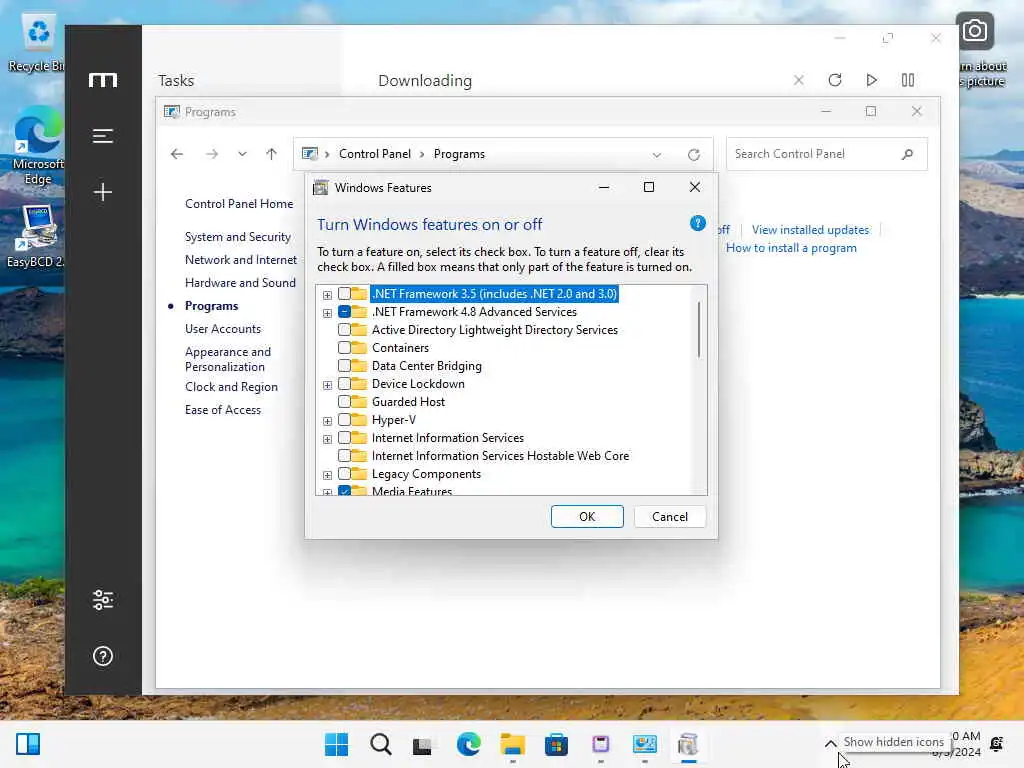Click Control Panel in the breadcrumb
The image size is (1024, 768).
click(375, 154)
